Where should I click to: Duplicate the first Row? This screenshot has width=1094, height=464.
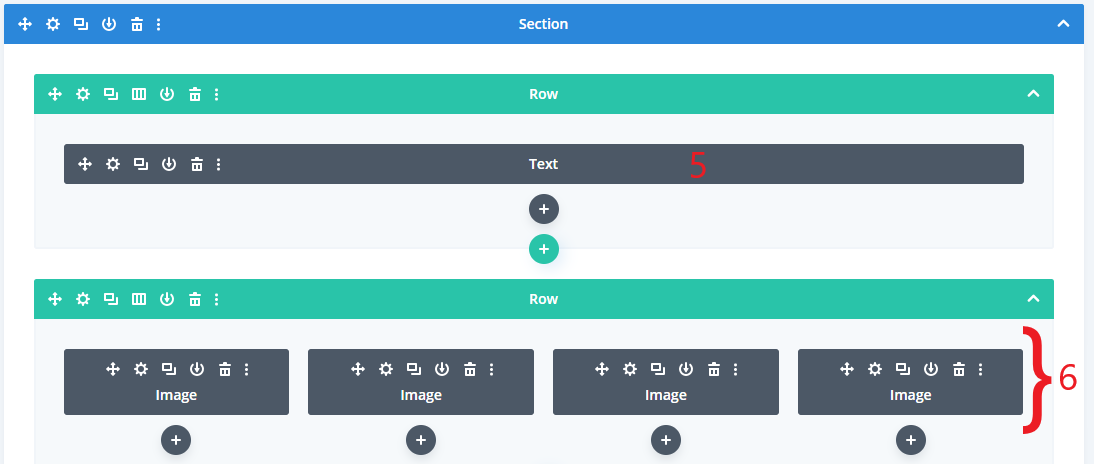pyautogui.click(x=111, y=94)
